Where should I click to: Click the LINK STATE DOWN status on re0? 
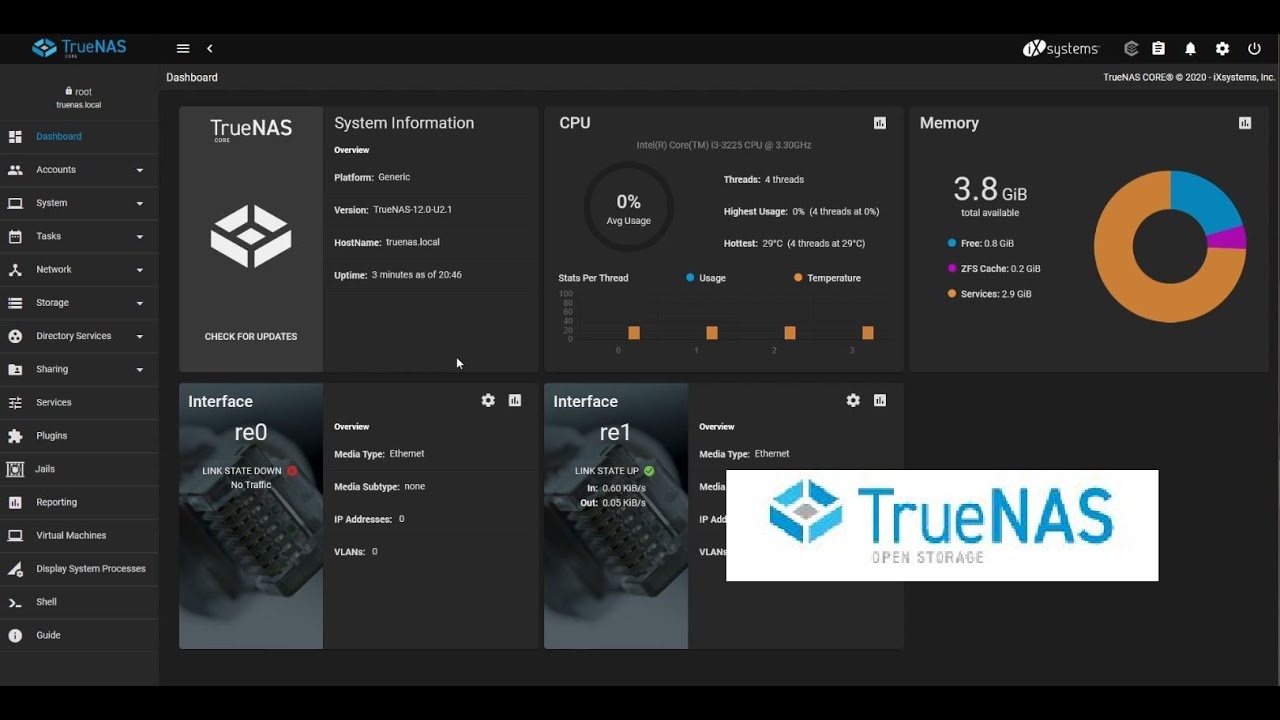pyautogui.click(x=250, y=471)
